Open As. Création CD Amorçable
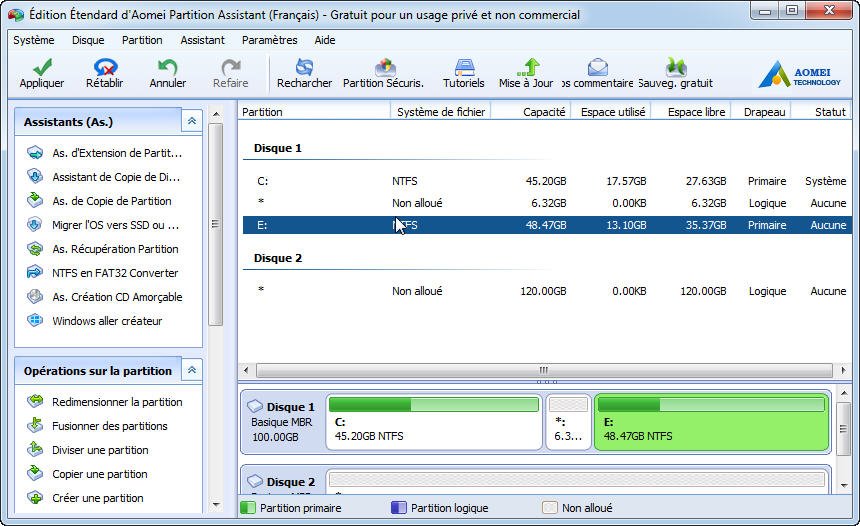The image size is (860, 526). pos(105,297)
